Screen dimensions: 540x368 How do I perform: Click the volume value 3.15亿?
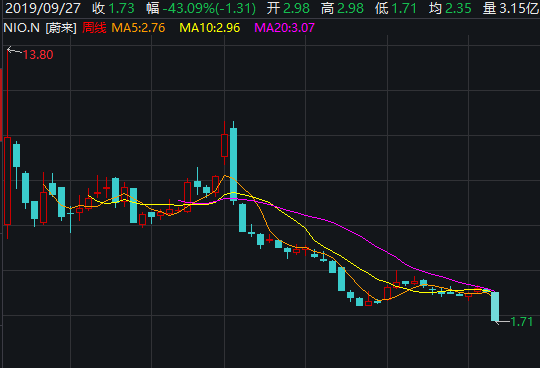coord(519,8)
